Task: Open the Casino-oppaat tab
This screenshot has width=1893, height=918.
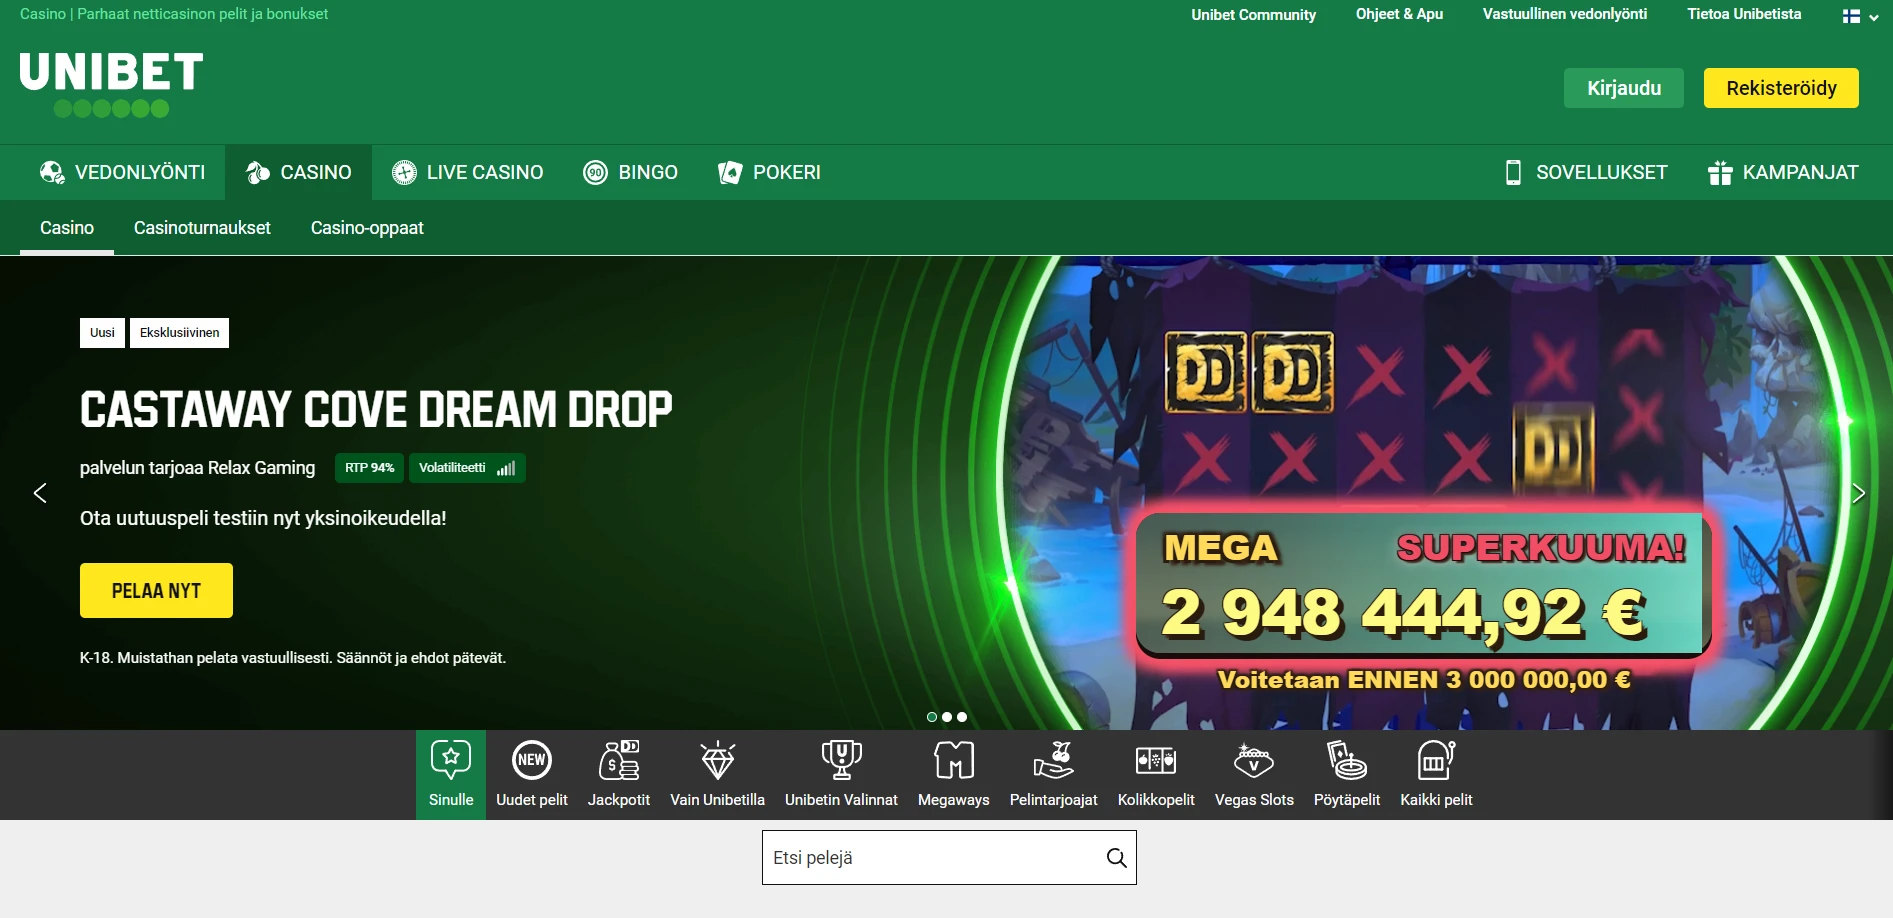Action: click(367, 228)
